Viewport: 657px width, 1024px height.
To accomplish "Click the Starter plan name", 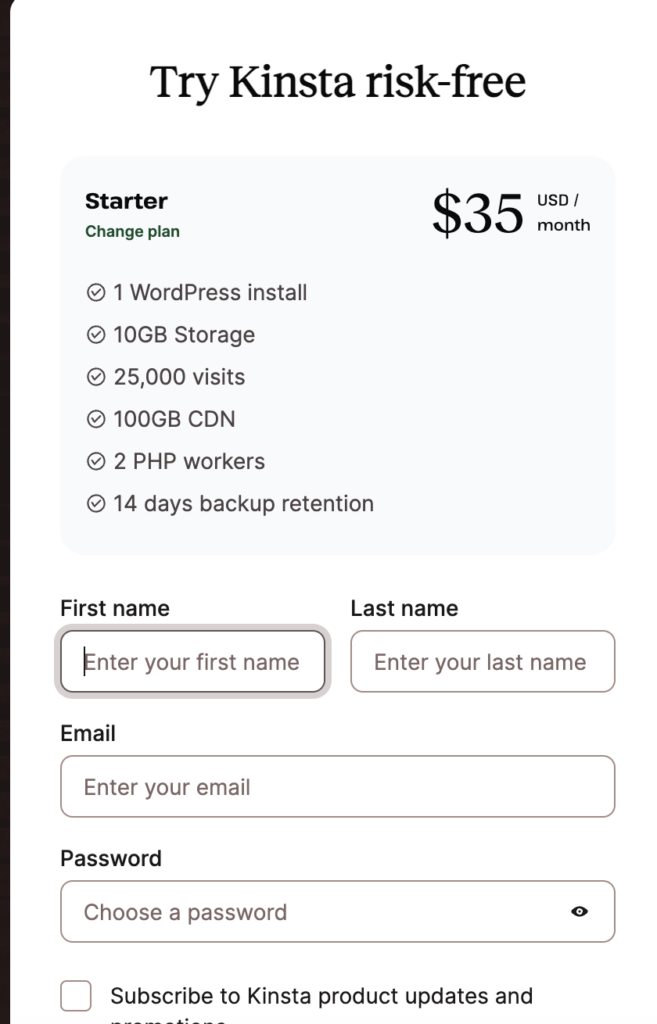I will [x=126, y=201].
